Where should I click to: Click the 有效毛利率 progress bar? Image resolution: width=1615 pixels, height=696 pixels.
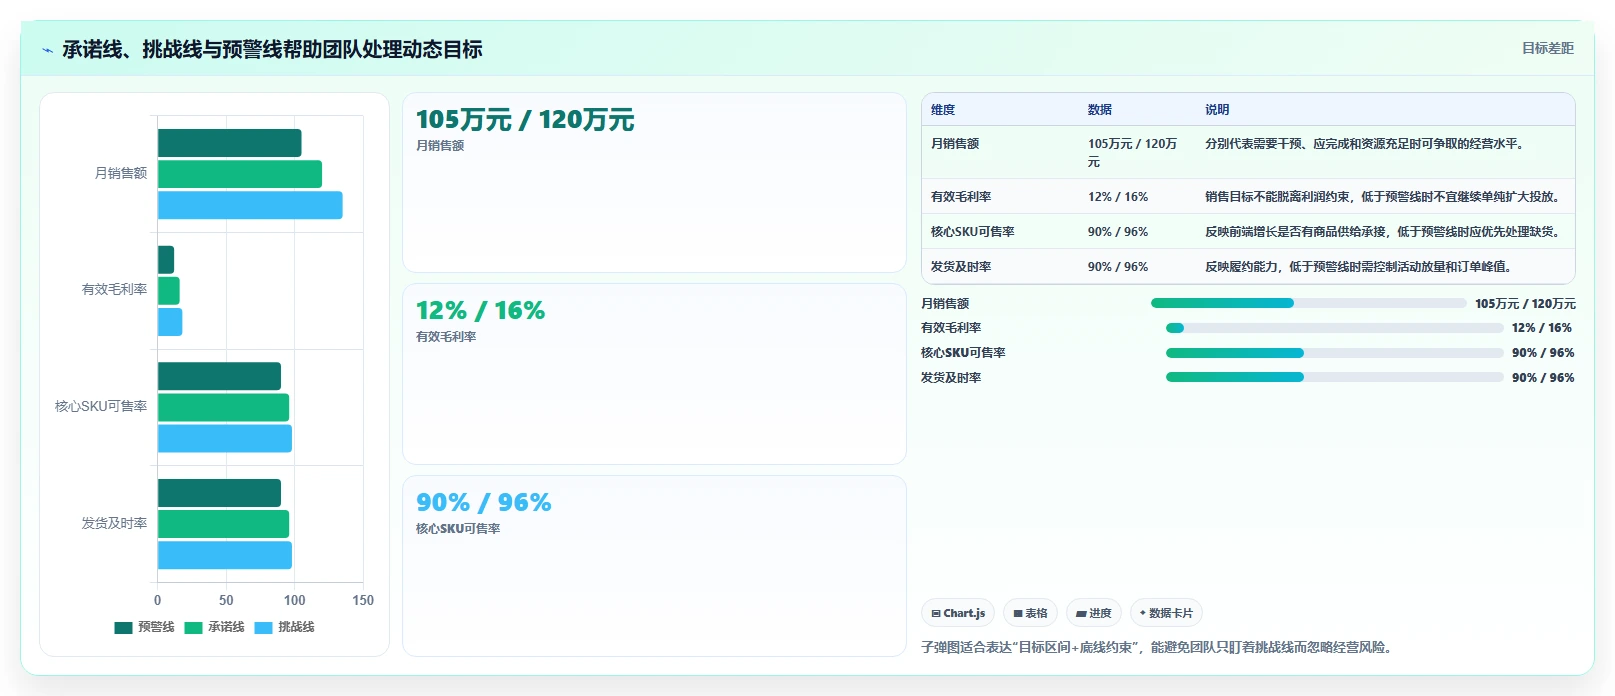(1335, 328)
